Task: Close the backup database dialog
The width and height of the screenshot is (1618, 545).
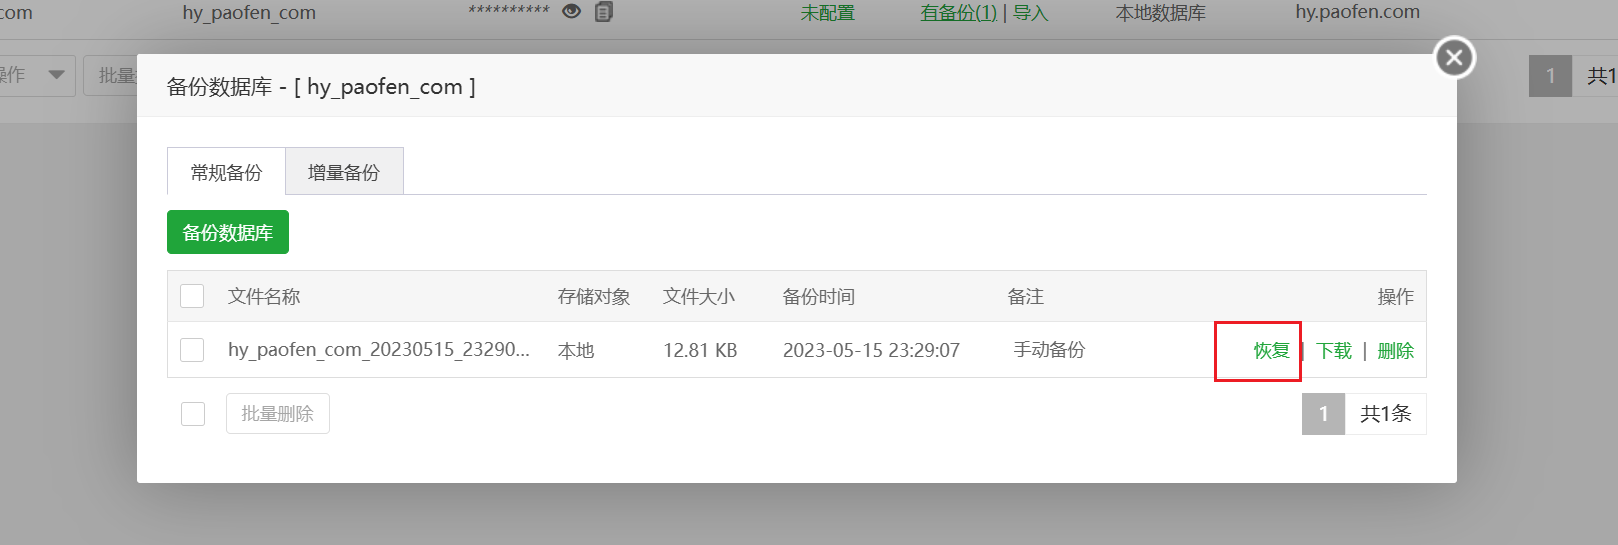Action: click(1454, 58)
